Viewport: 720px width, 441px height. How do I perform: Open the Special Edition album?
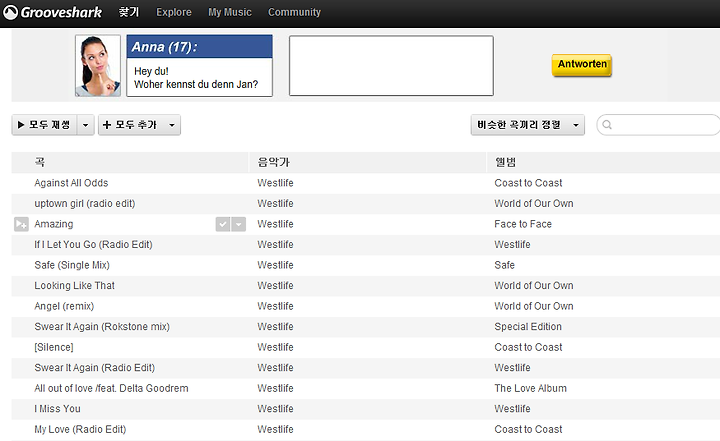(528, 327)
